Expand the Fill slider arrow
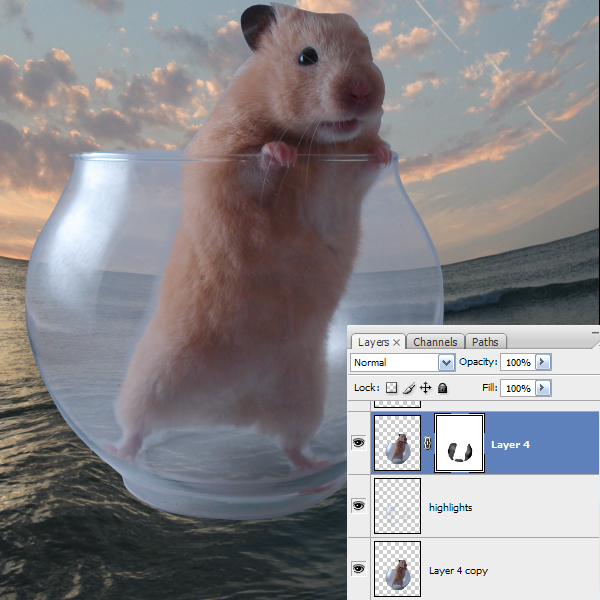Image resolution: width=600 pixels, height=600 pixels. pyautogui.click(x=543, y=388)
